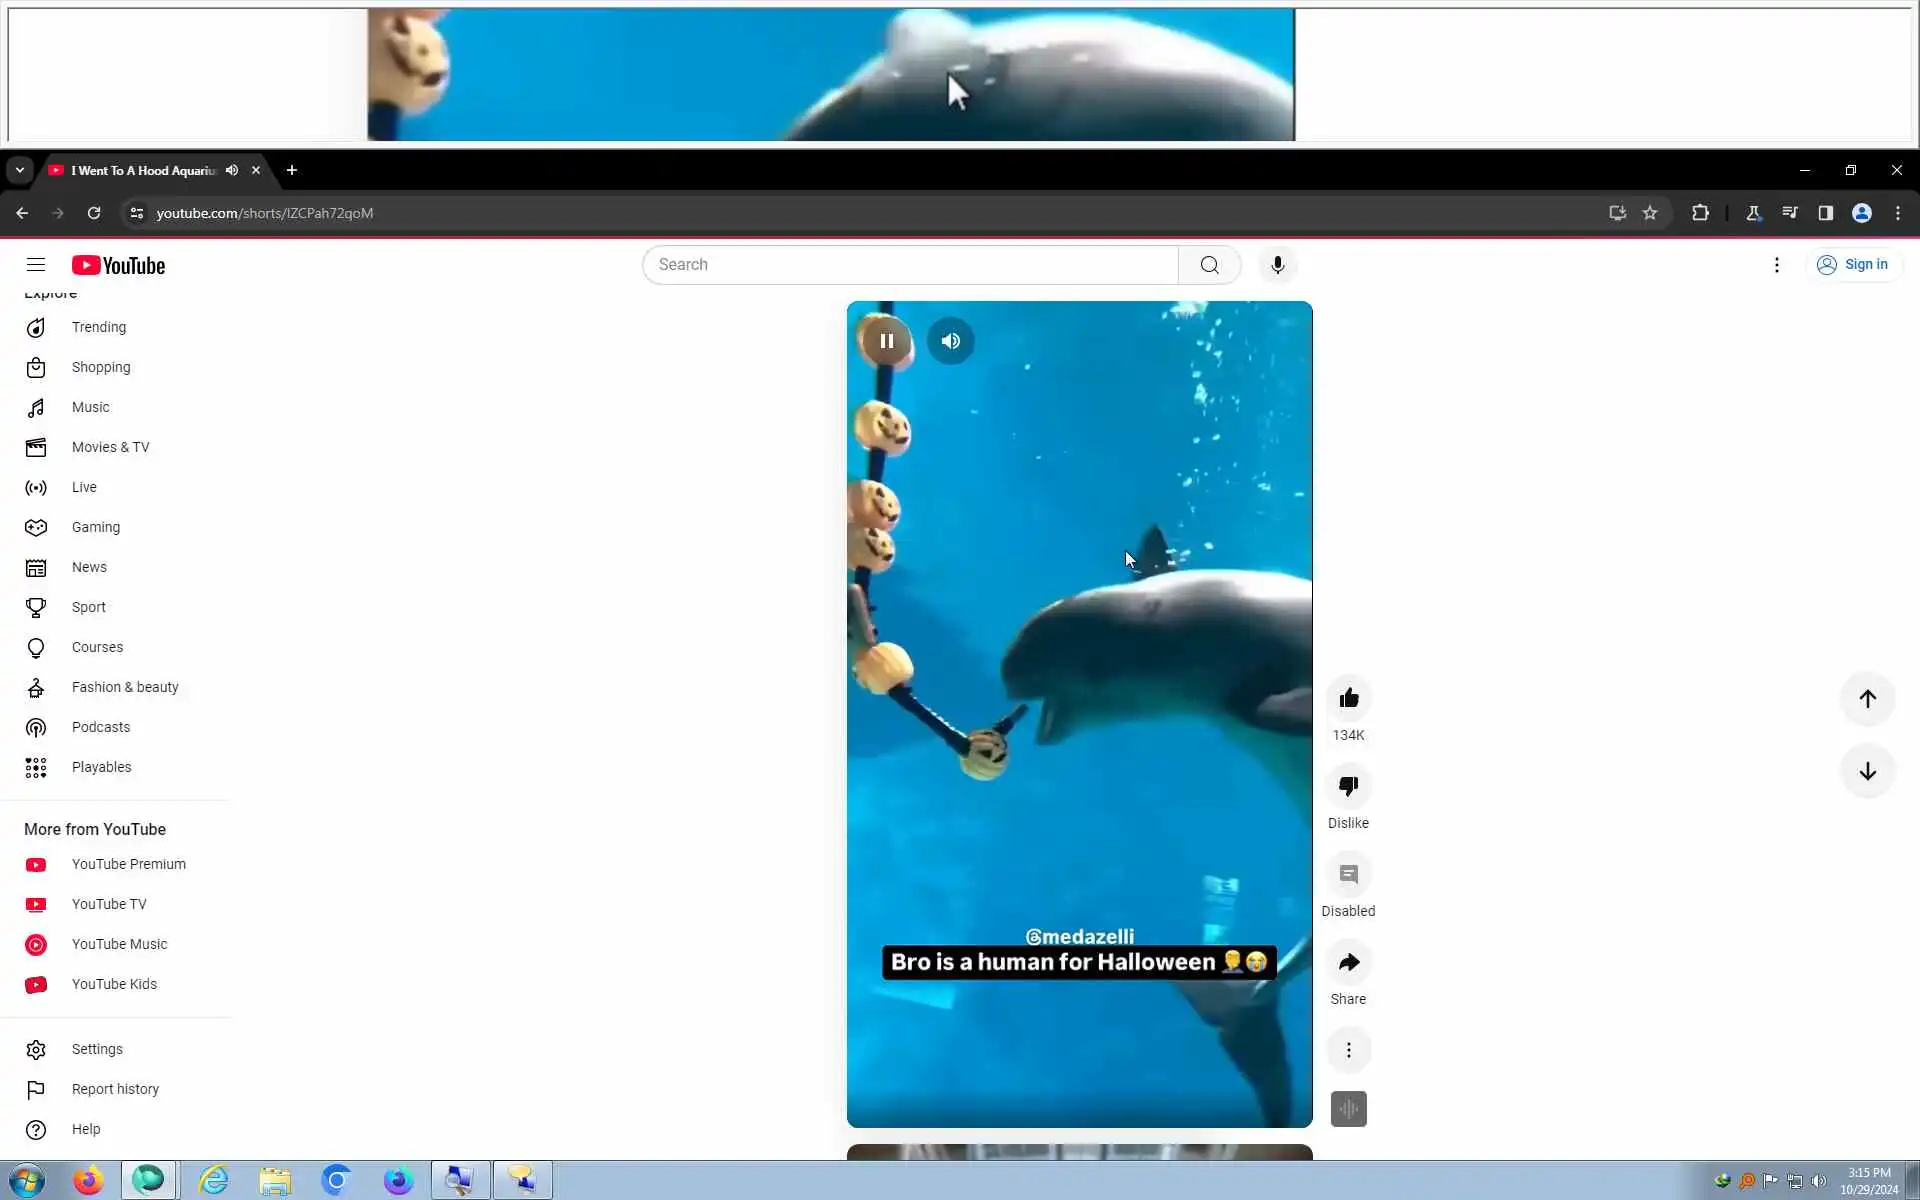Select Gaming from the Explore list
The height and width of the screenshot is (1200, 1920).
pos(95,527)
